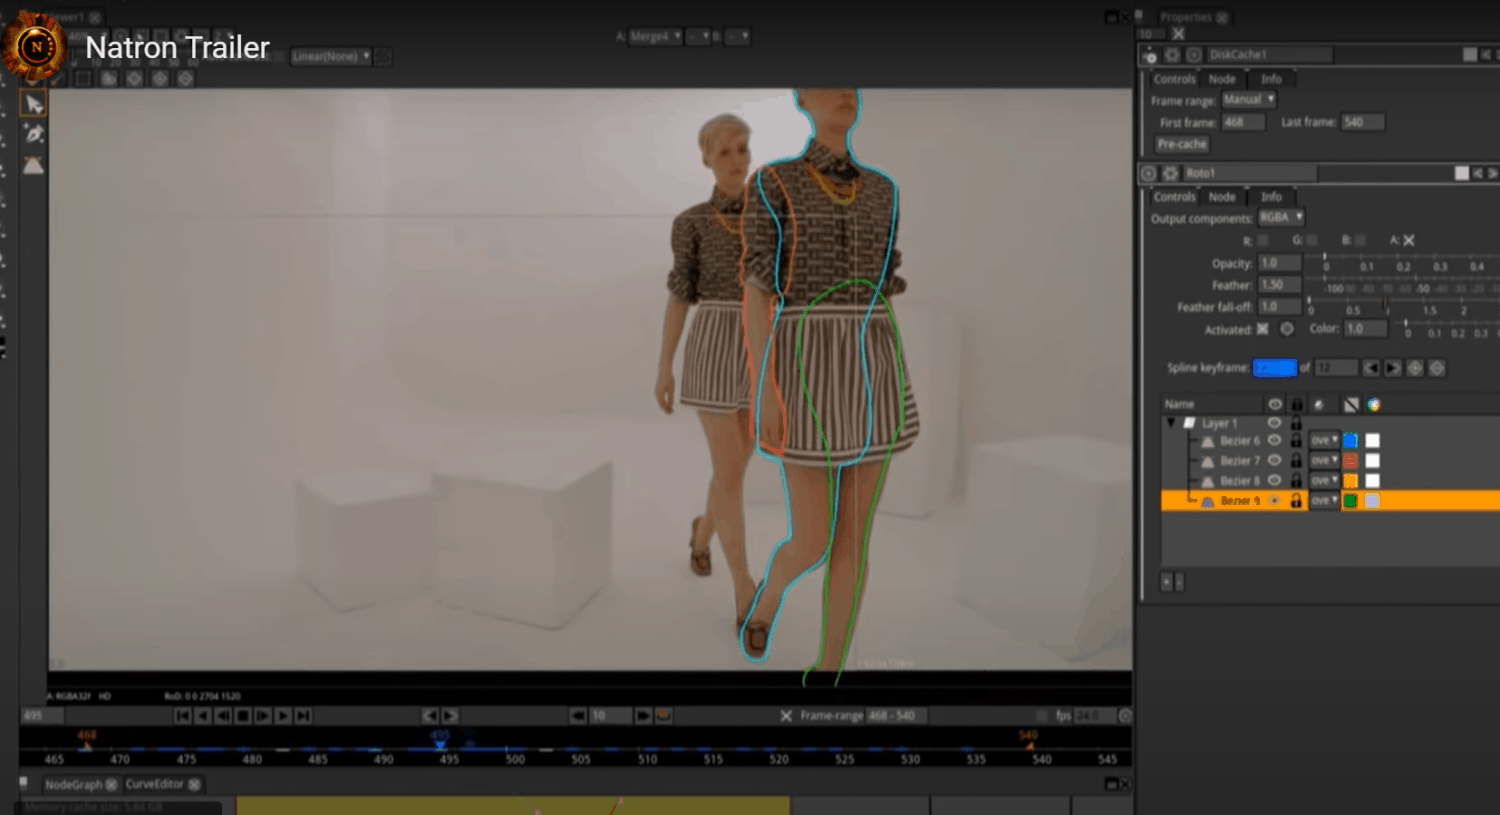Skip forward by the frame increment
The width and height of the screenshot is (1500, 815).
pyautogui.click(x=643, y=716)
